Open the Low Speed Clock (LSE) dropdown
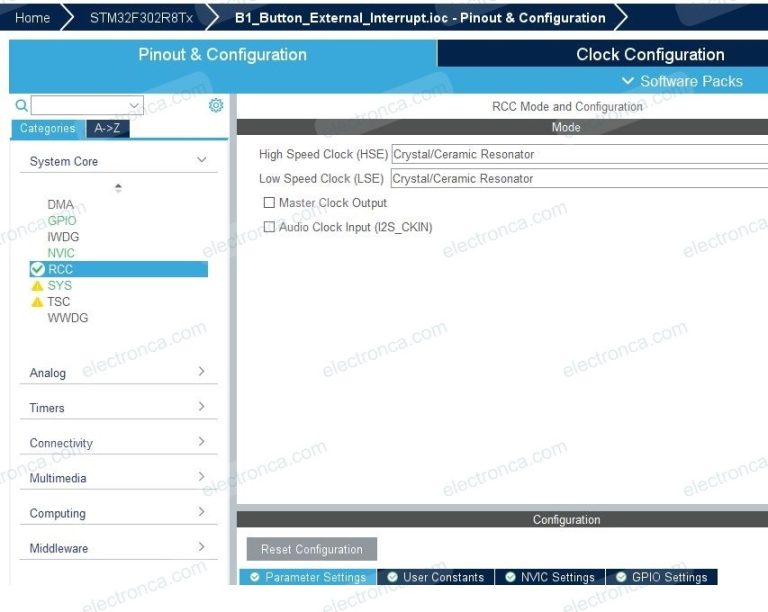Image resolution: width=768 pixels, height=612 pixels. 579,178
